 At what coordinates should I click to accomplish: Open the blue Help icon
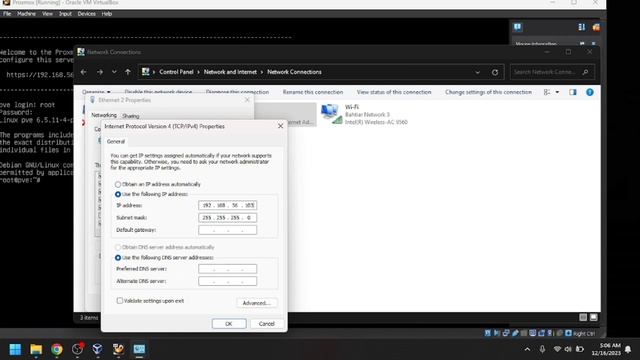590,92
